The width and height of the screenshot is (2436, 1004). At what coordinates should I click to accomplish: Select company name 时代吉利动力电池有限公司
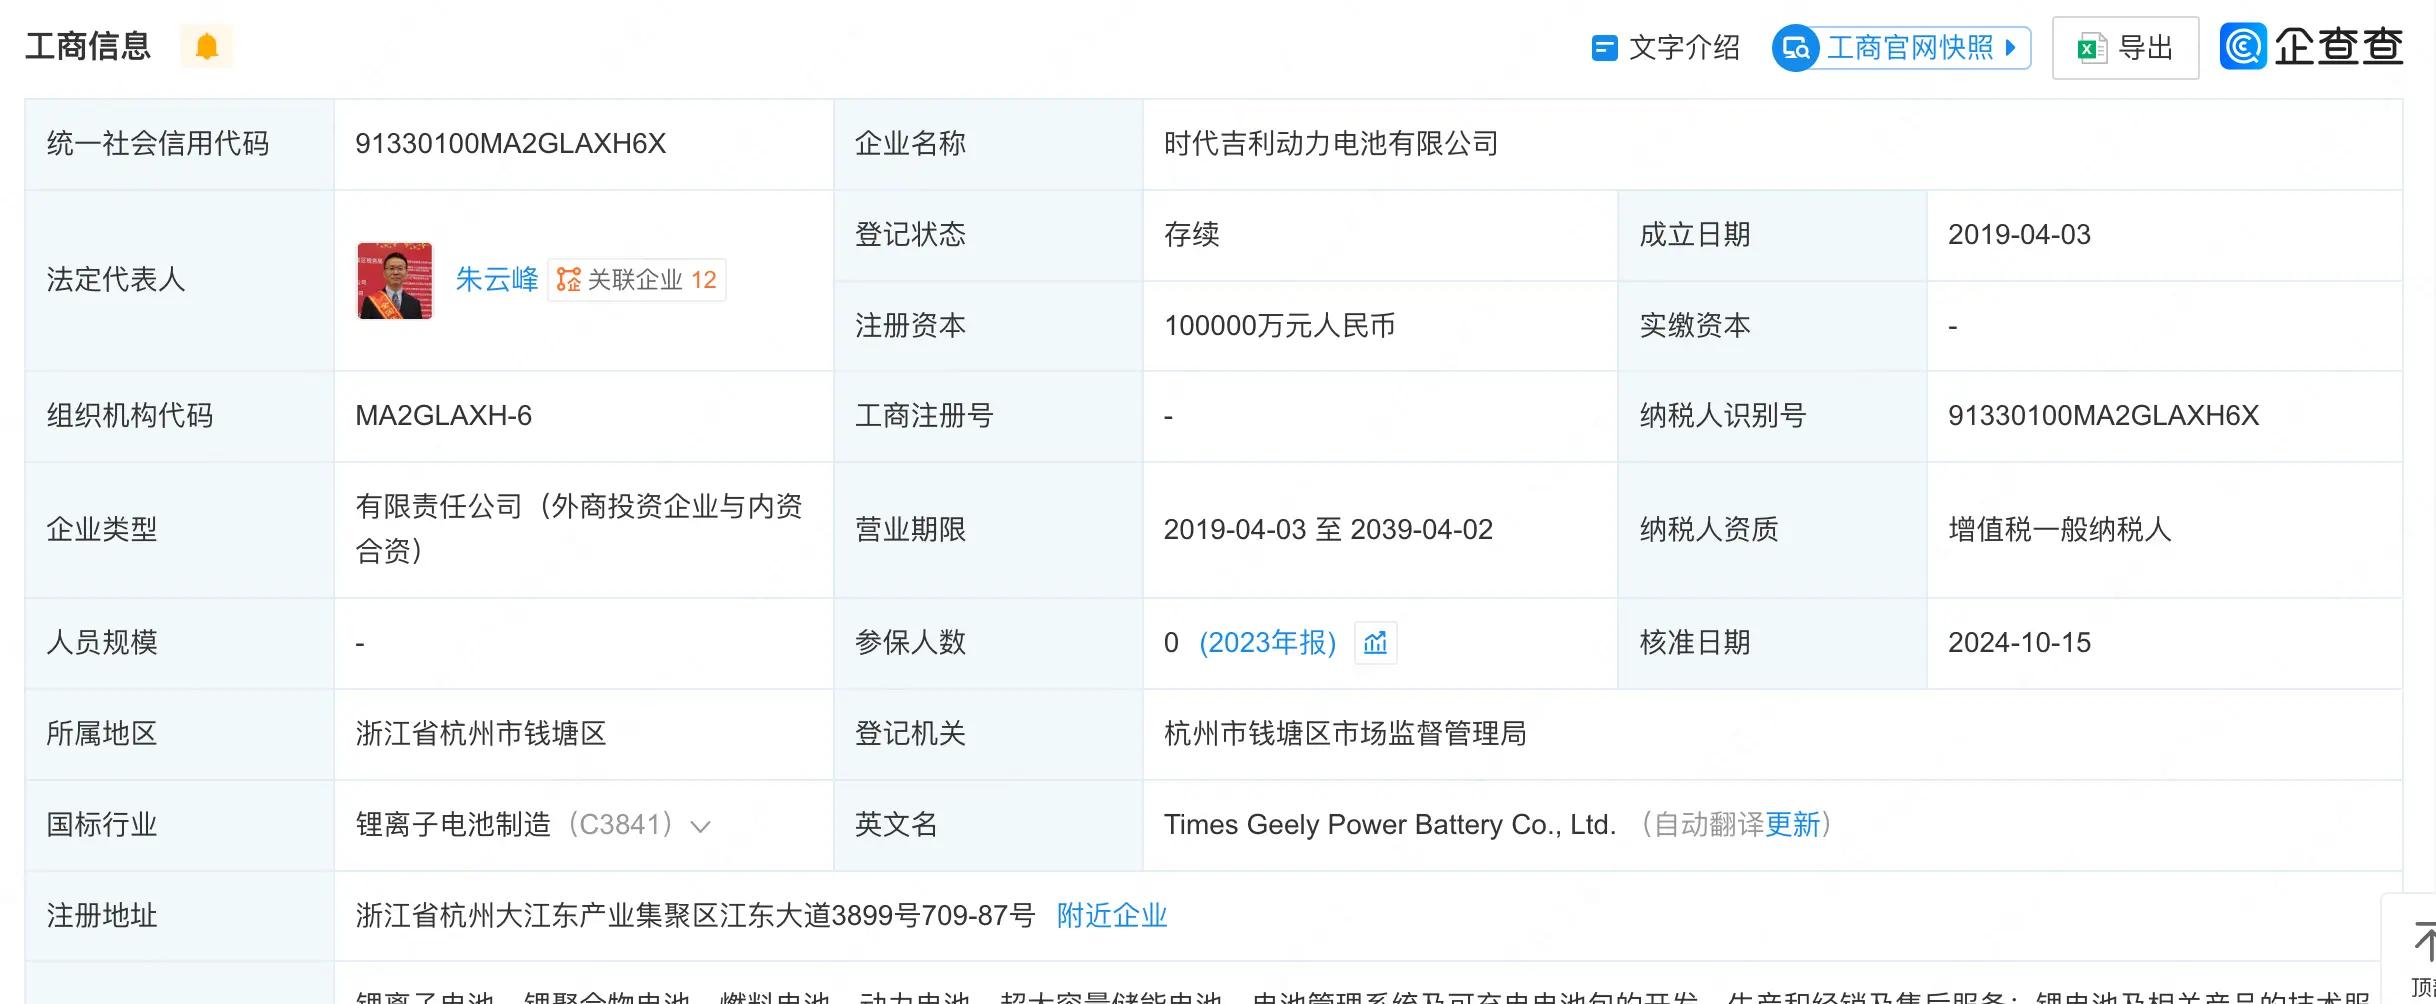[1331, 144]
